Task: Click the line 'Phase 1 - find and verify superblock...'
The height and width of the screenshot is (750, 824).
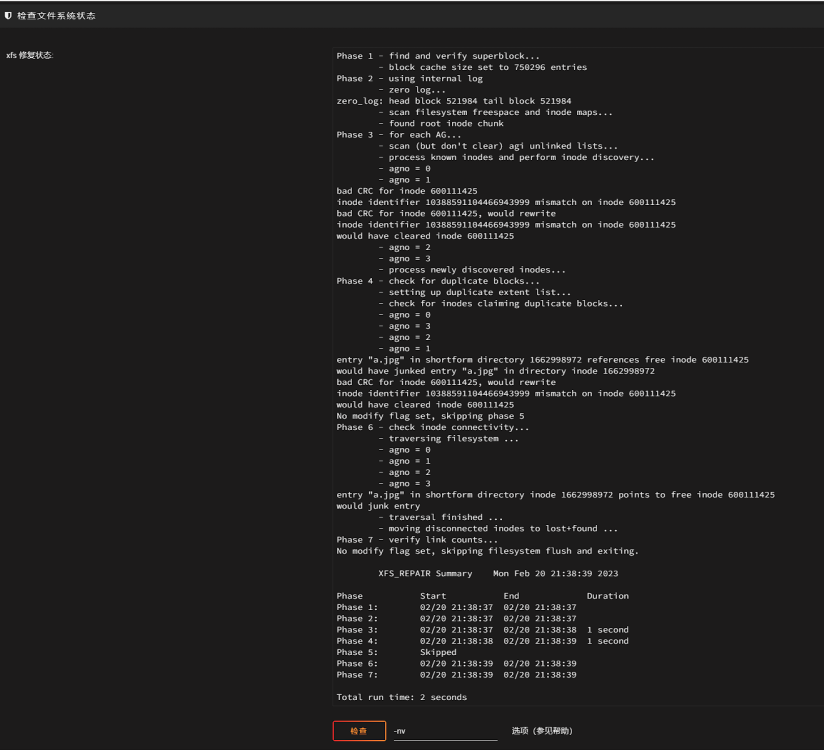Action: pos(438,56)
